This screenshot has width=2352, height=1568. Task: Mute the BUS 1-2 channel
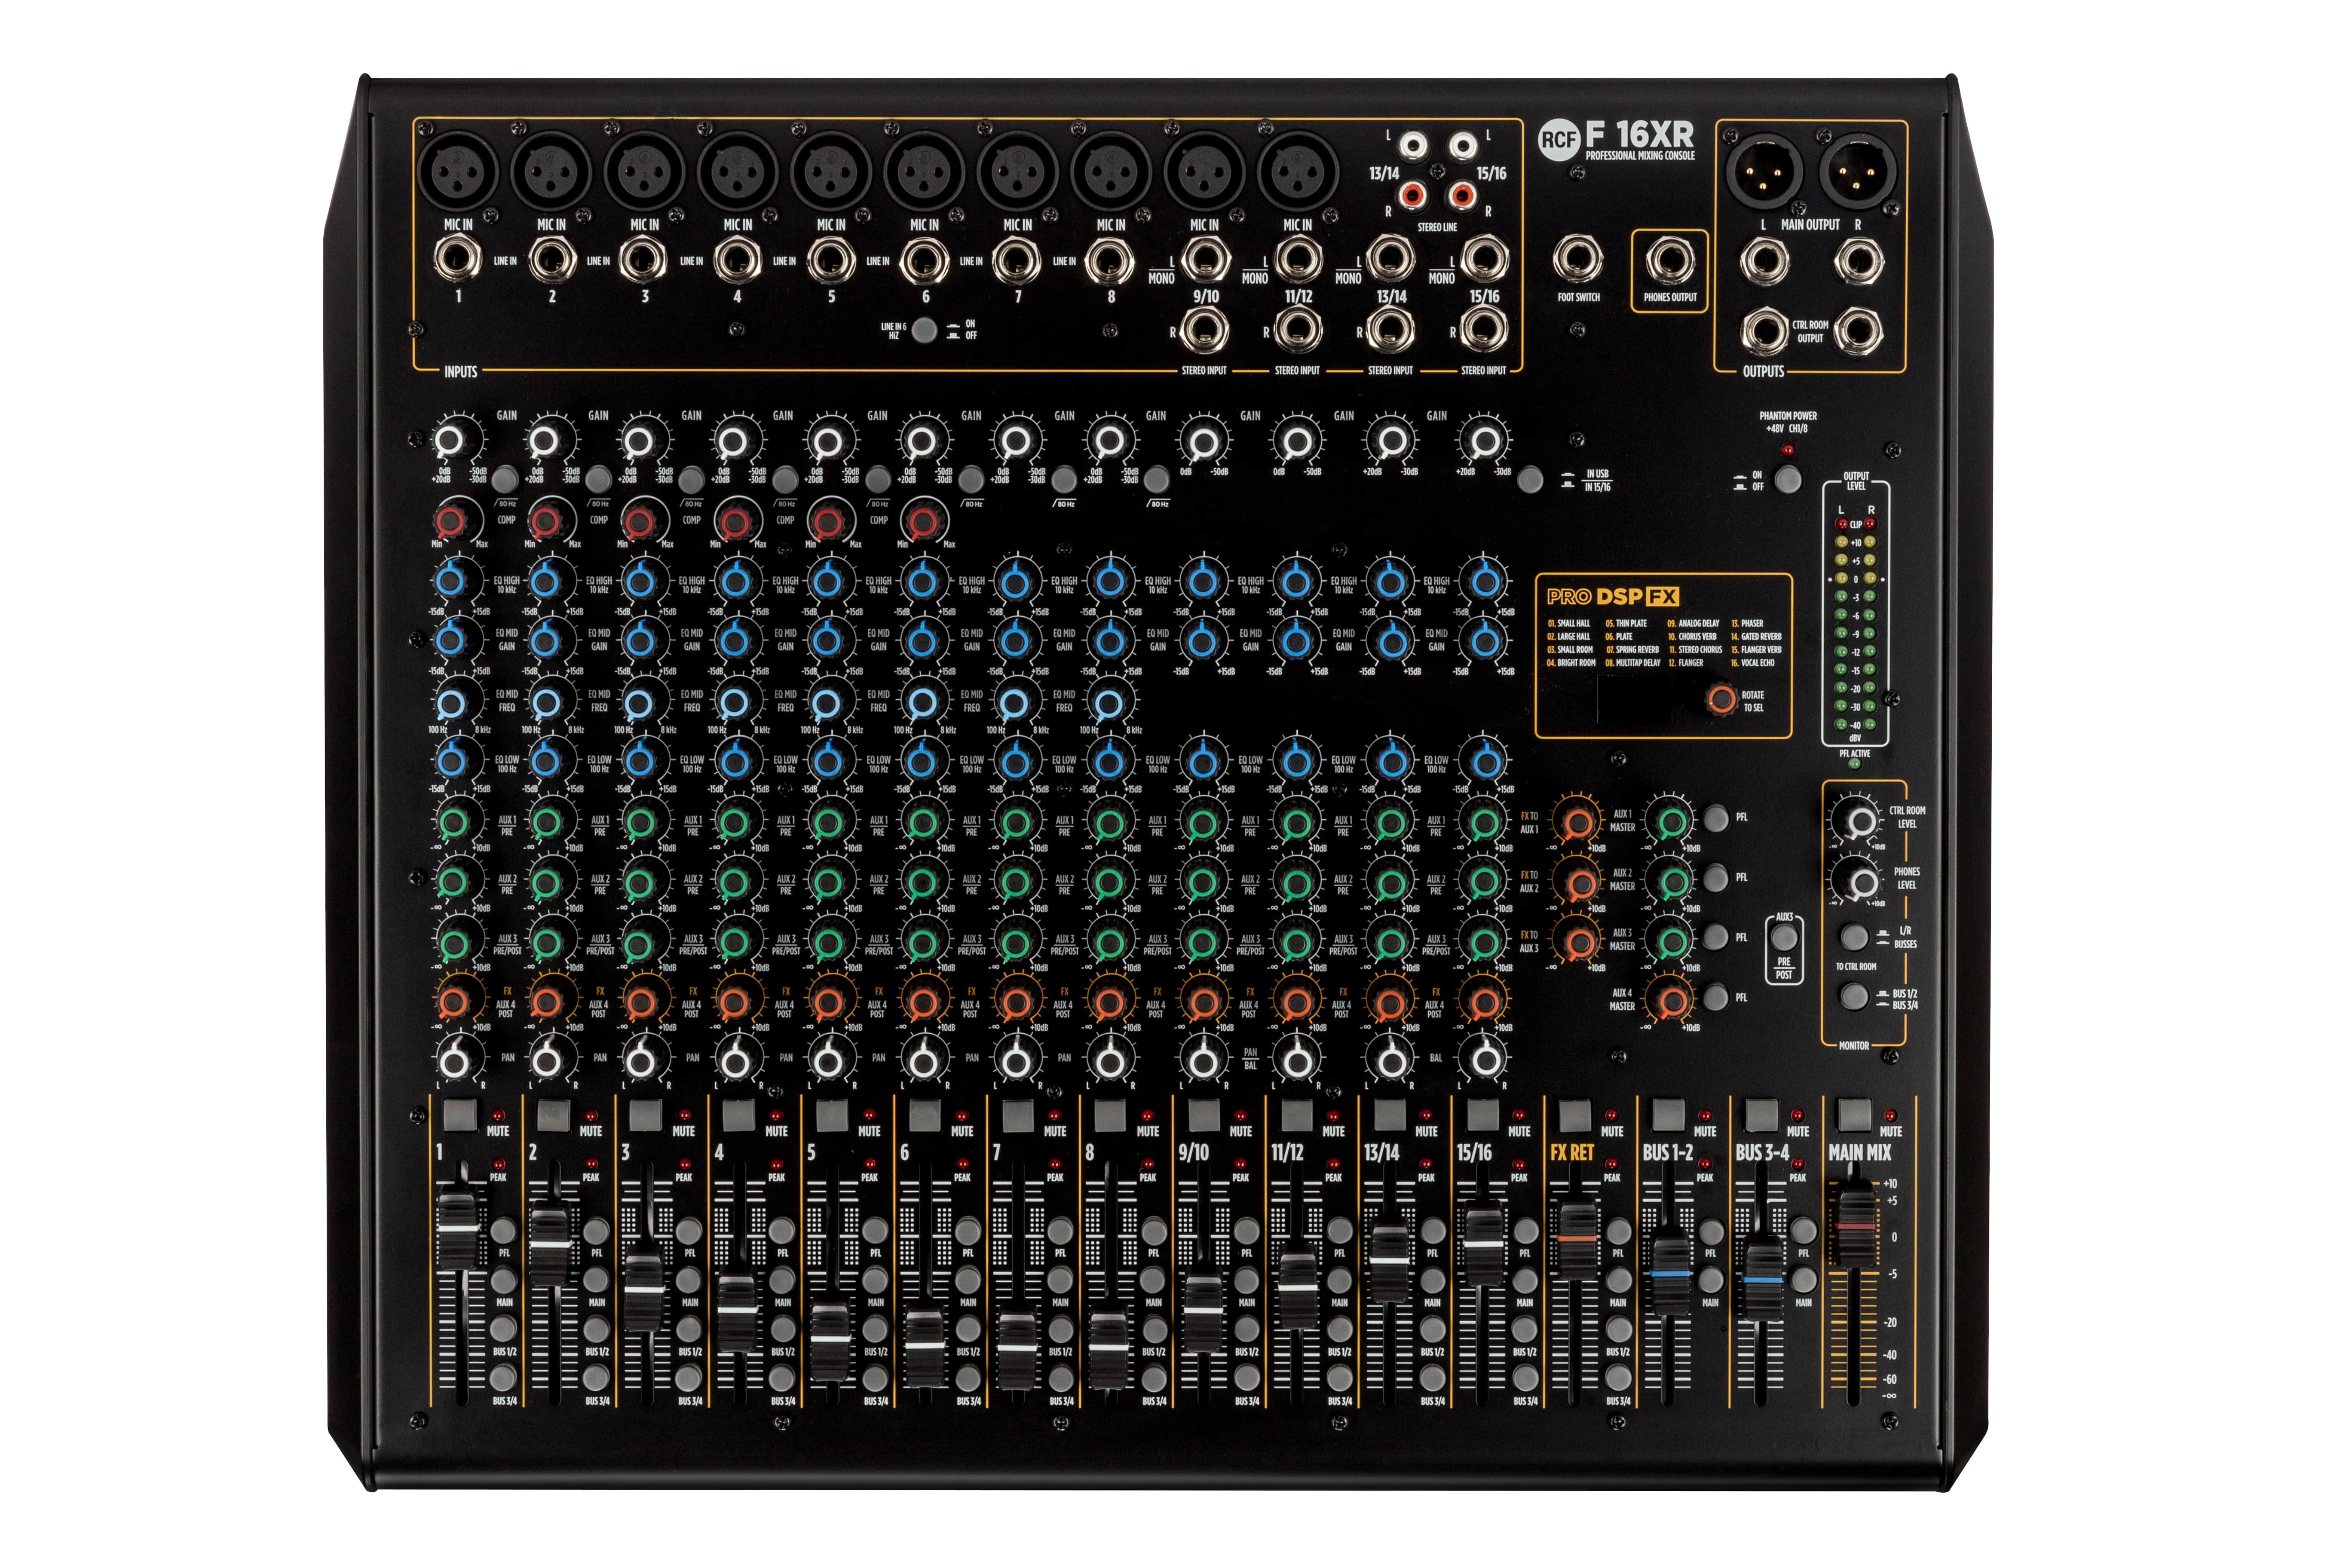pos(1668,1116)
